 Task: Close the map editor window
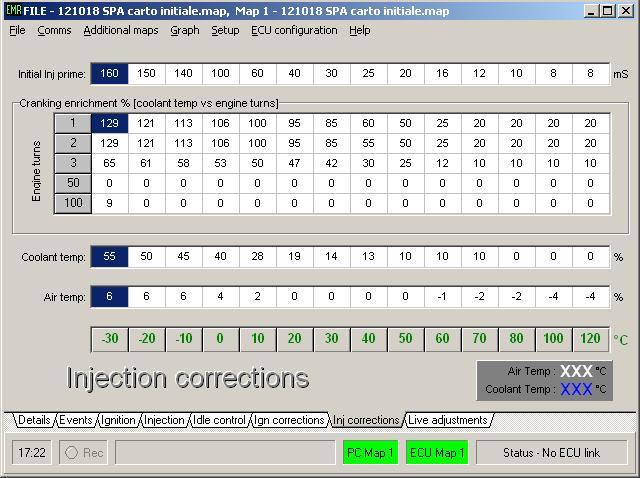coord(626,11)
